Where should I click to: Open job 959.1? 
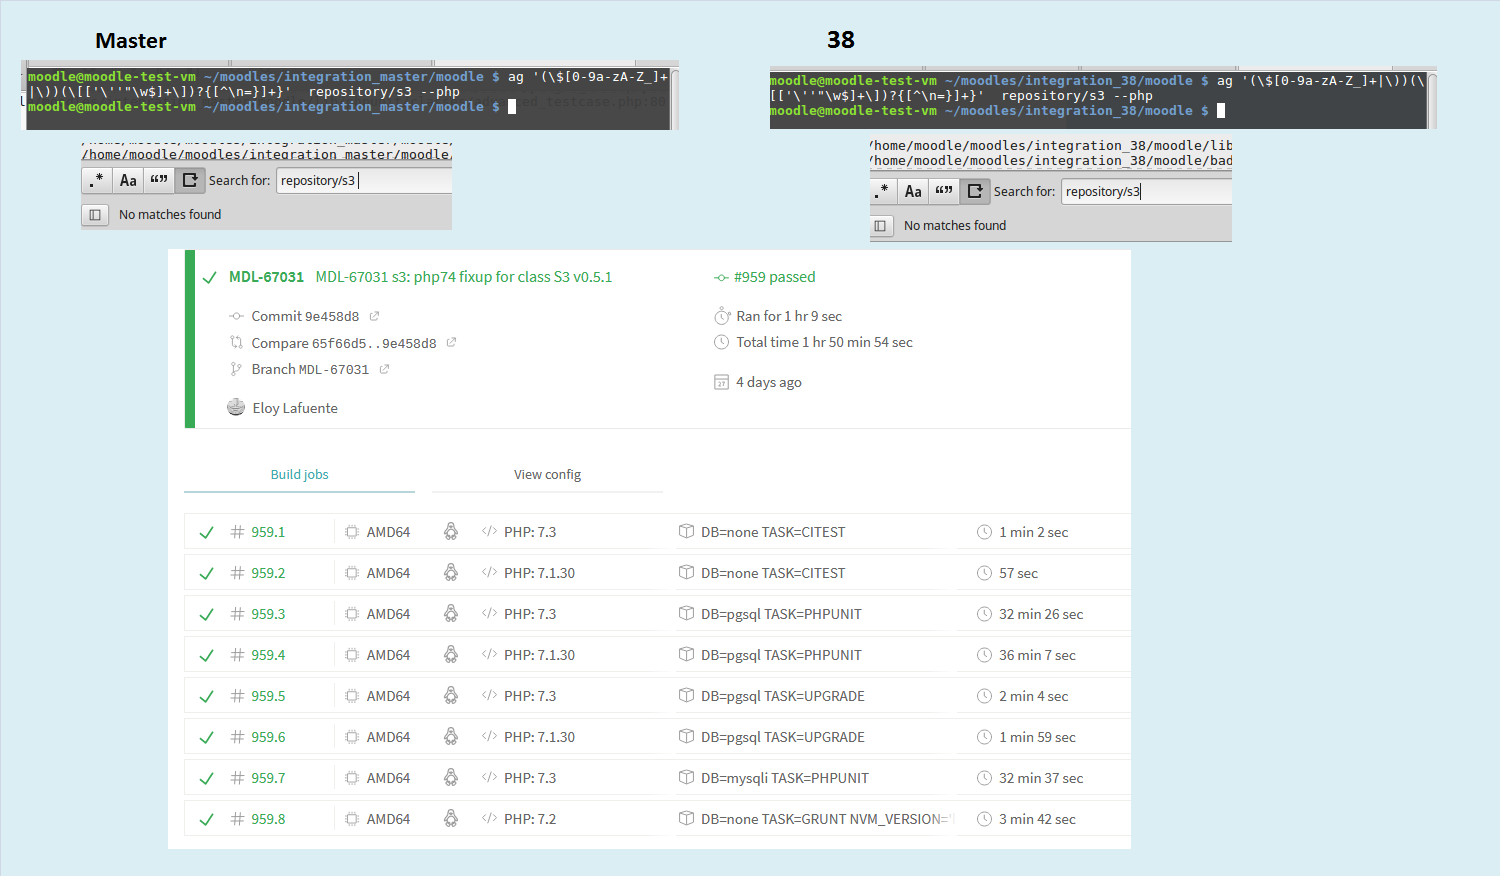[268, 532]
